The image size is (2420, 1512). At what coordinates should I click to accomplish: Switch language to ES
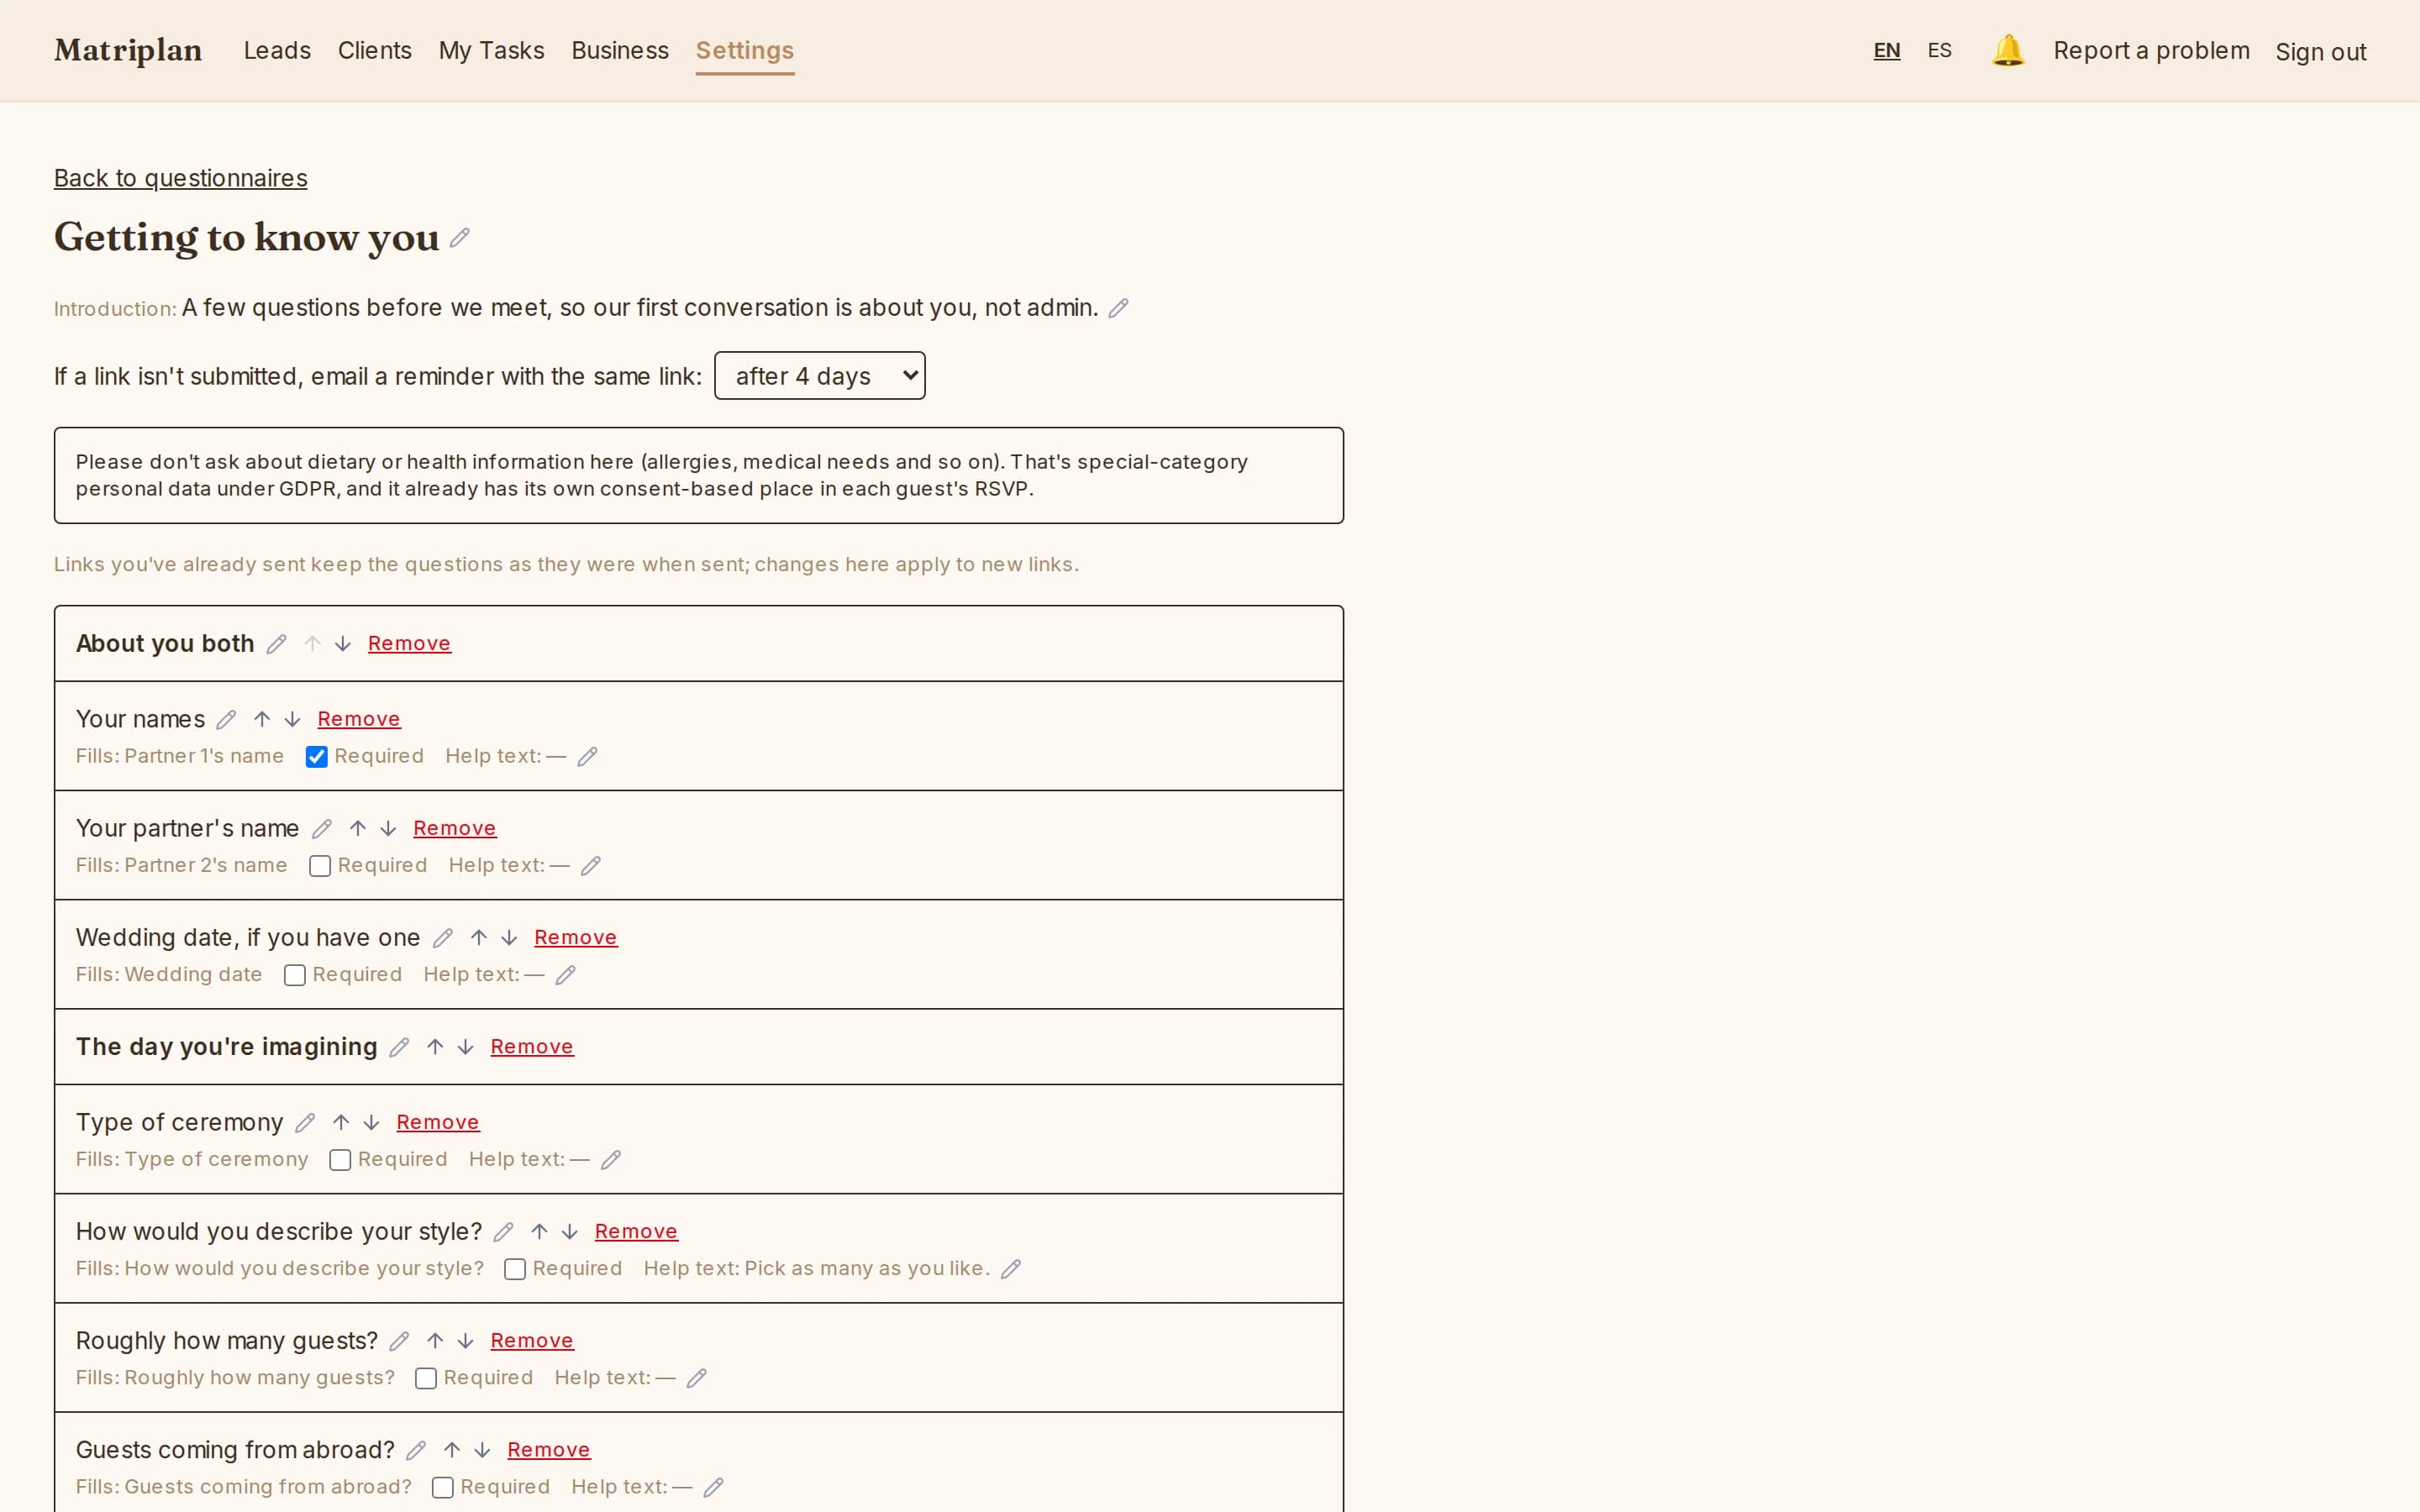pyautogui.click(x=1939, y=50)
